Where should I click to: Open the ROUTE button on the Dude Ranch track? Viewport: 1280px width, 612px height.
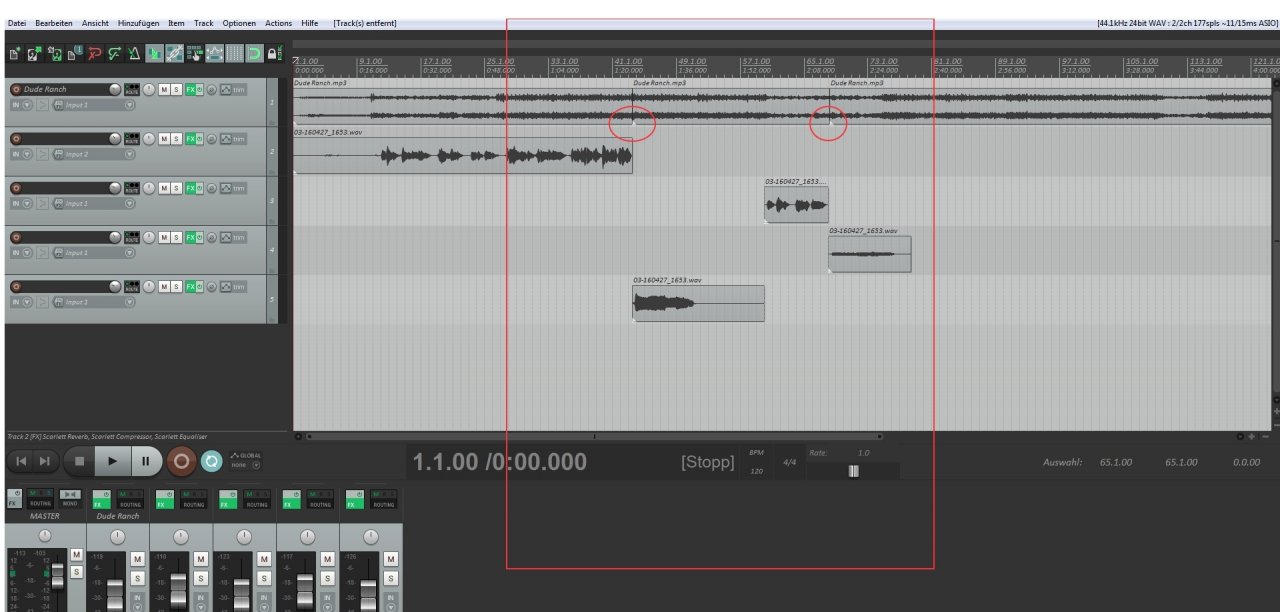point(132,89)
